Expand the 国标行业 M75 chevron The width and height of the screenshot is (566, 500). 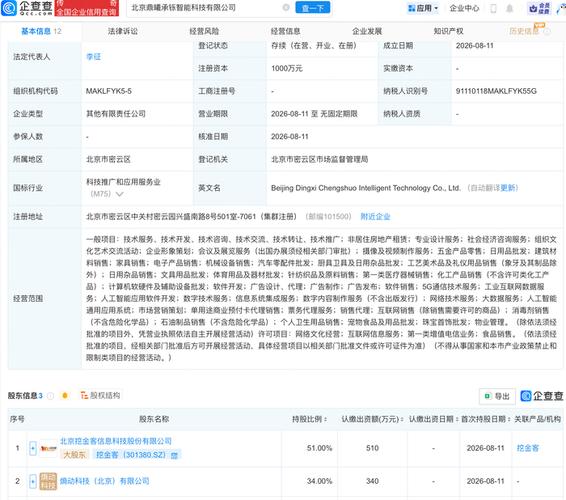[119, 194]
